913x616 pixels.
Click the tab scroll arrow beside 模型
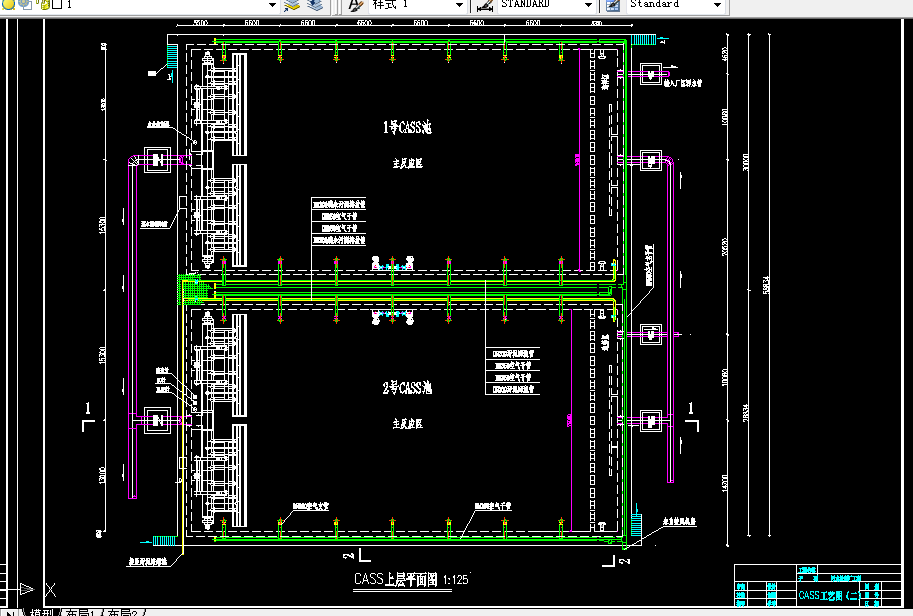point(10,613)
